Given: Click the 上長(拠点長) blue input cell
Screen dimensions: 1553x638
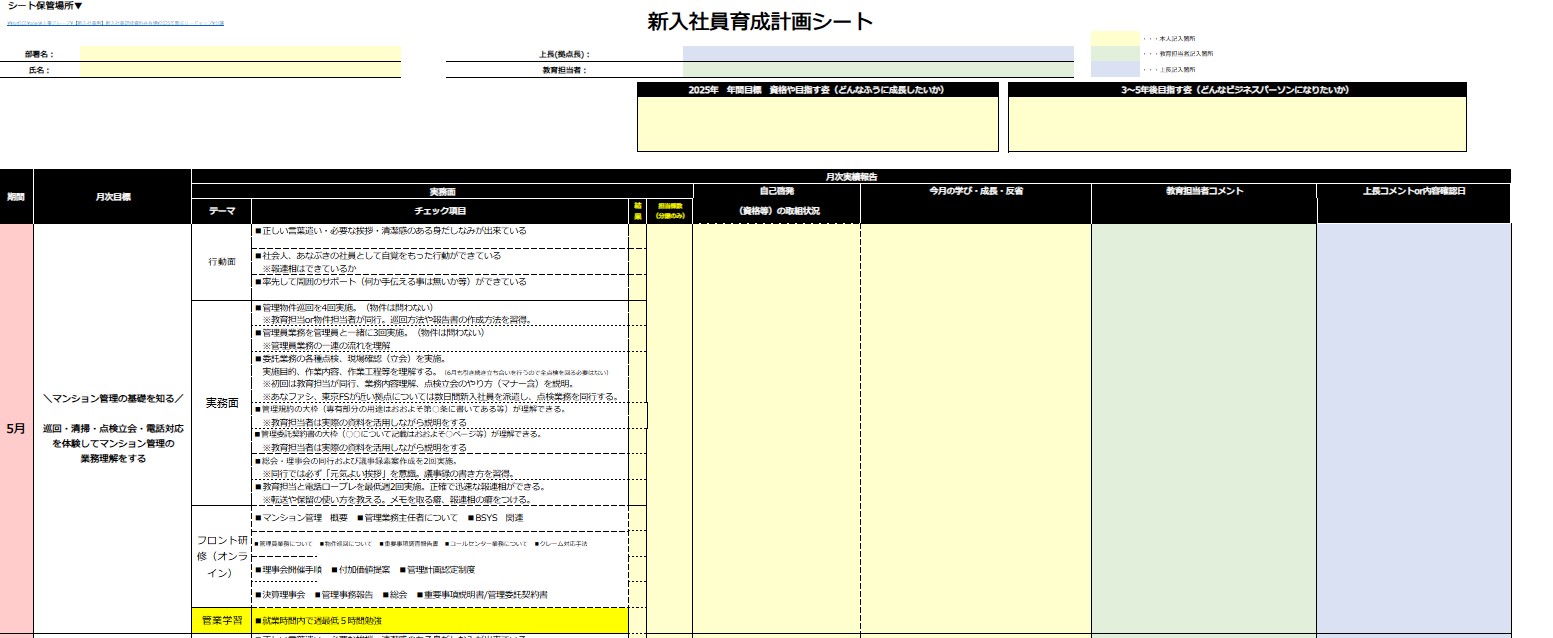Looking at the screenshot, I should [x=877, y=54].
